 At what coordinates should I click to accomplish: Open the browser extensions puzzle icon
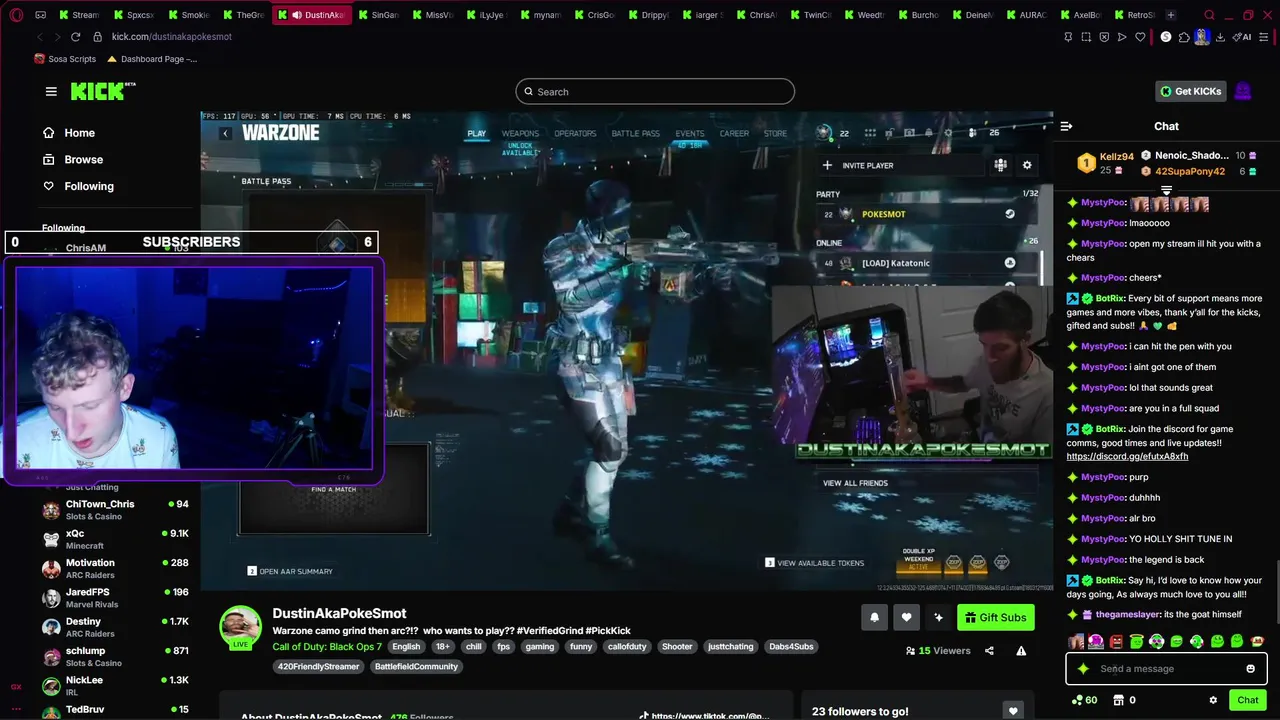(x=1184, y=37)
